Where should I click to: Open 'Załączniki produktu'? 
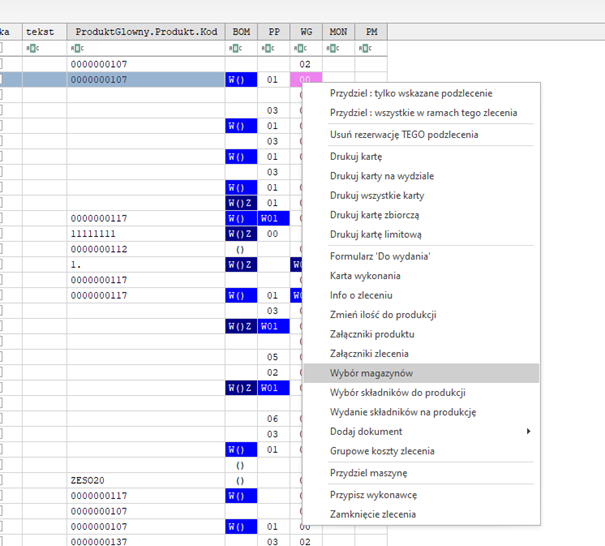click(421, 334)
